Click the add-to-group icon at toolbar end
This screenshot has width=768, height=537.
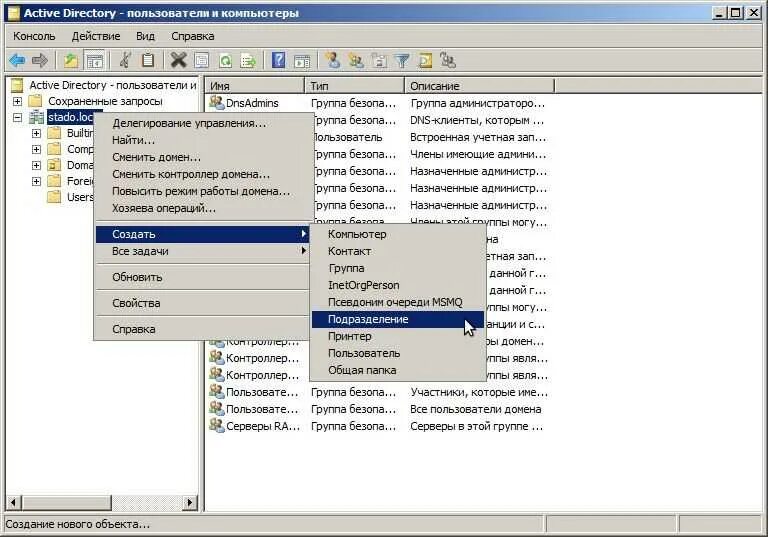coord(448,60)
